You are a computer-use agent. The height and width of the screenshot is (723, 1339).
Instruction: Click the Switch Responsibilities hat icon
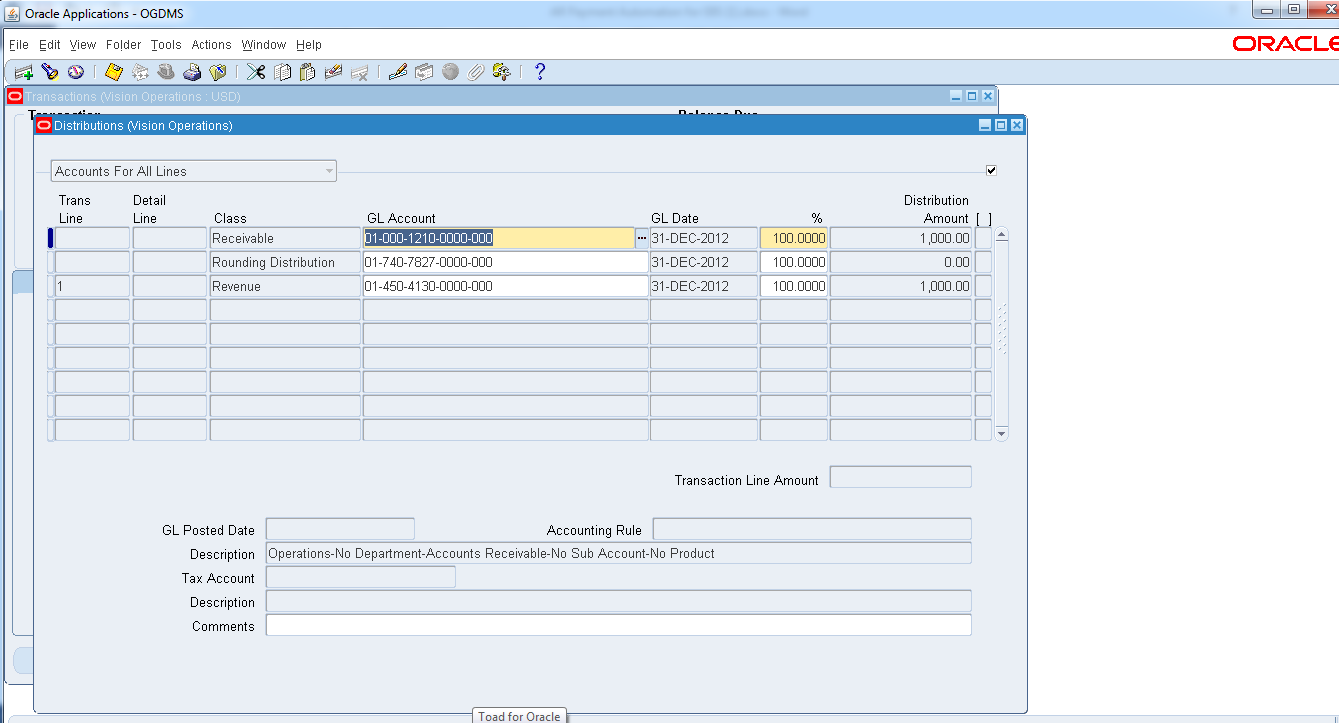pyautogui.click(x=166, y=72)
